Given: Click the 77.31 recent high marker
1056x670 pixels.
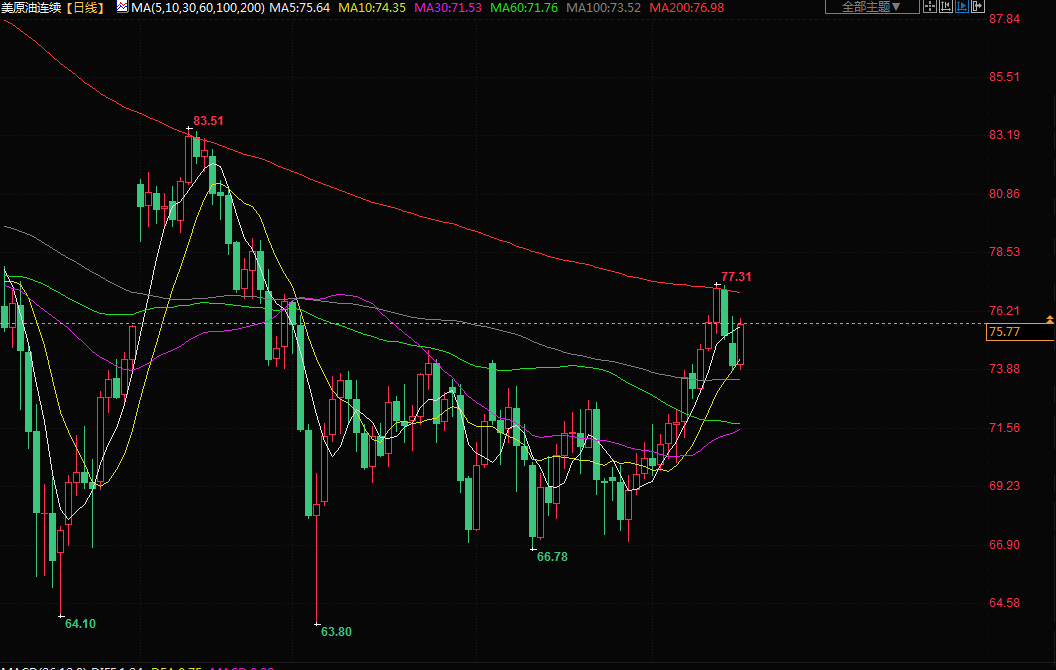Looking at the screenshot, I should [736, 277].
